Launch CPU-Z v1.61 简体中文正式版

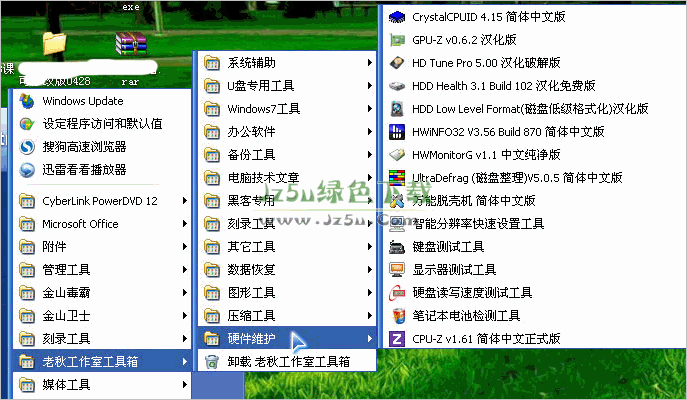point(486,339)
